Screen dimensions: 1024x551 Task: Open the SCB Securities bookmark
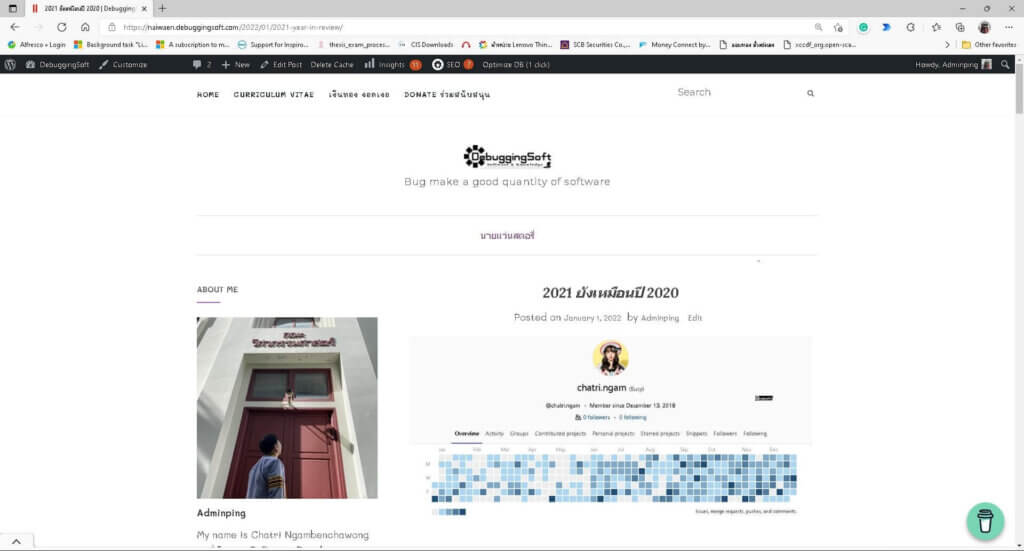tap(596, 45)
